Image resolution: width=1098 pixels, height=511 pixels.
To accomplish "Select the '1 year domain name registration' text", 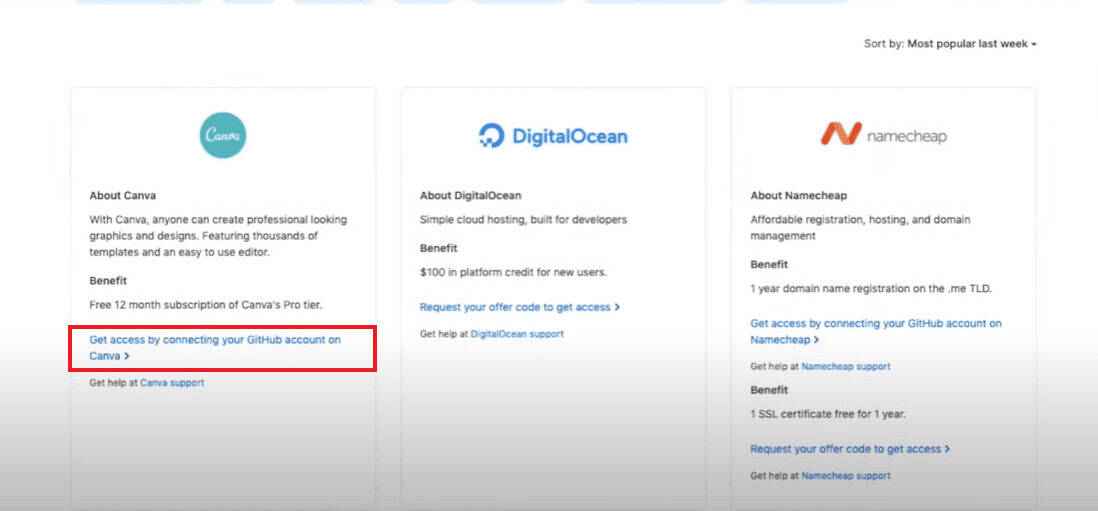I will point(871,288).
